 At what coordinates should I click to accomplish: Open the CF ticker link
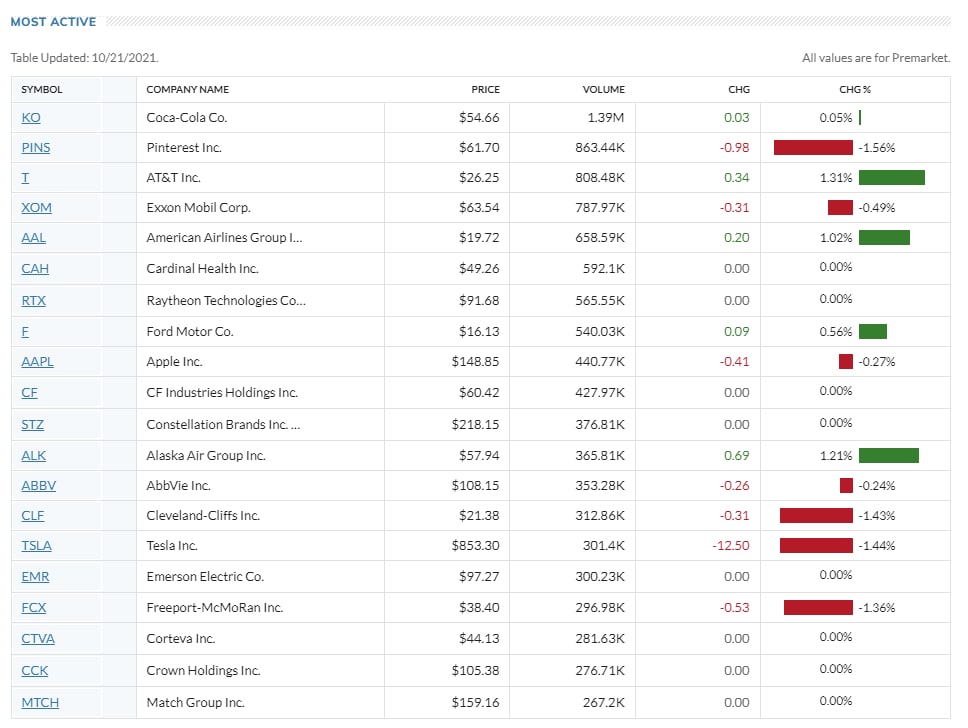pyautogui.click(x=29, y=393)
